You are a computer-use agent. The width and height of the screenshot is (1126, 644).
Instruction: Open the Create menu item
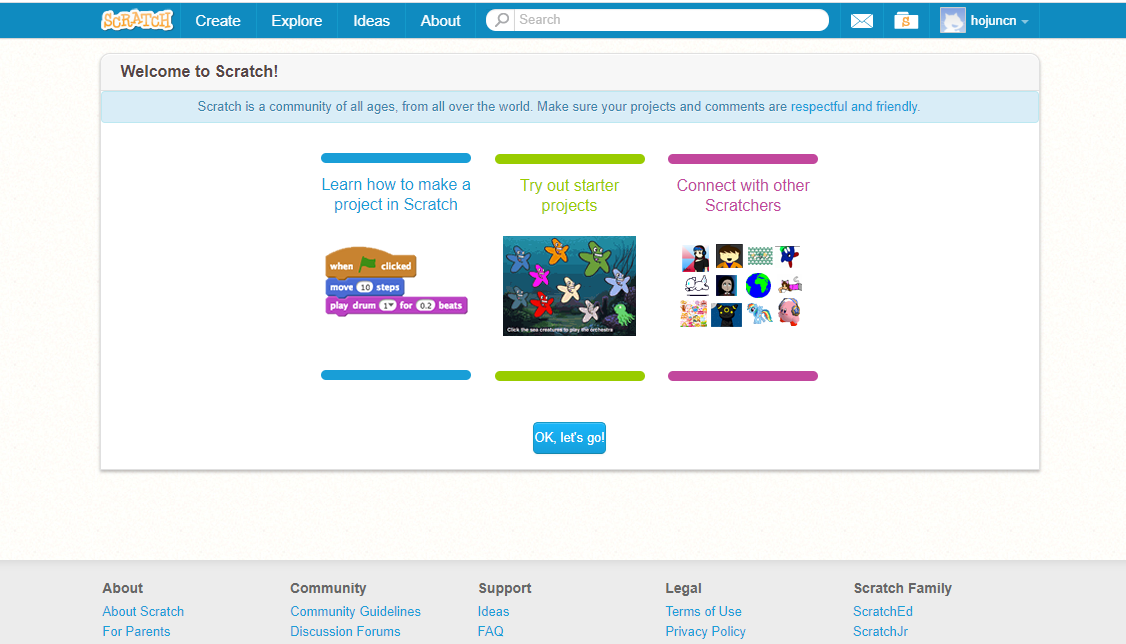(x=218, y=21)
